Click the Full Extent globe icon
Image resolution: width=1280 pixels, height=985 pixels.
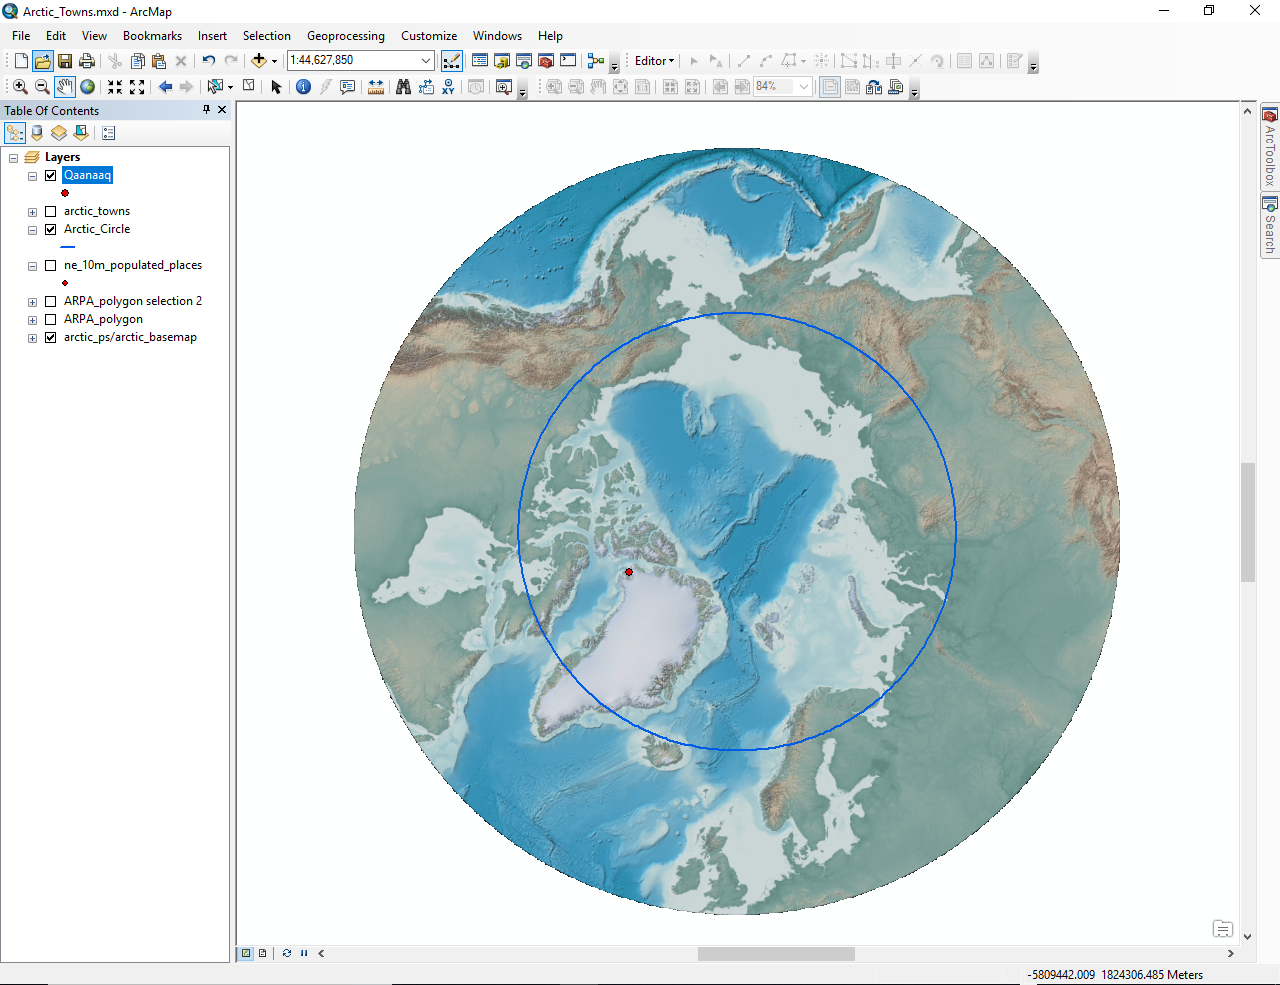tap(88, 87)
